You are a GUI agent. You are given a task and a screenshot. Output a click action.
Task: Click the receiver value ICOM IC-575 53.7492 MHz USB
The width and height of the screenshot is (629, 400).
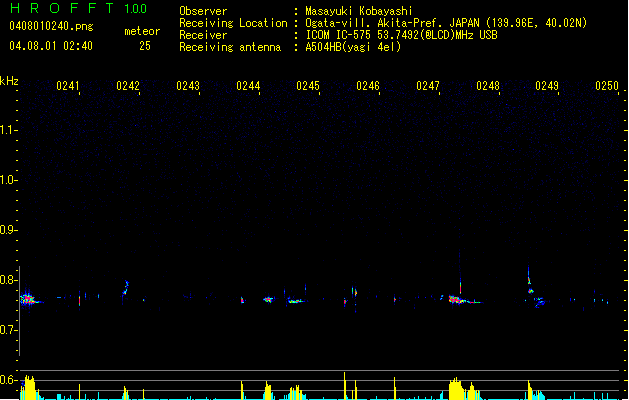[x=401, y=35]
